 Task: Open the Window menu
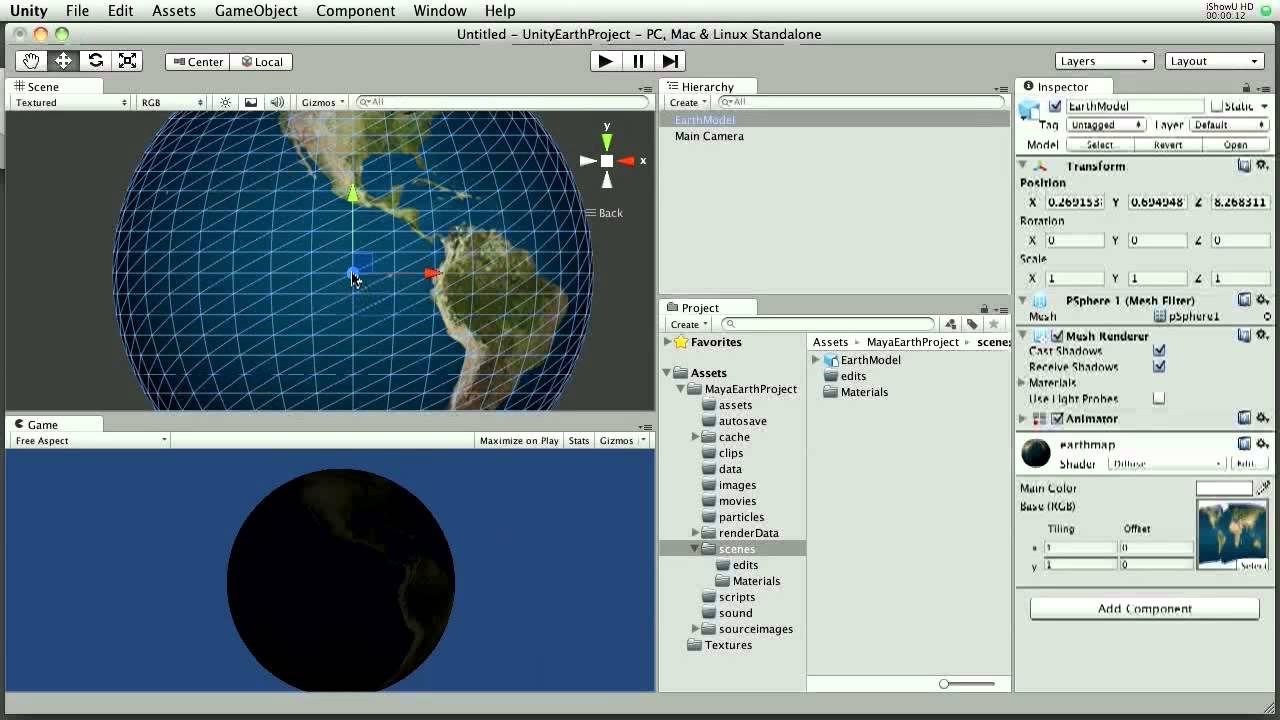(440, 11)
